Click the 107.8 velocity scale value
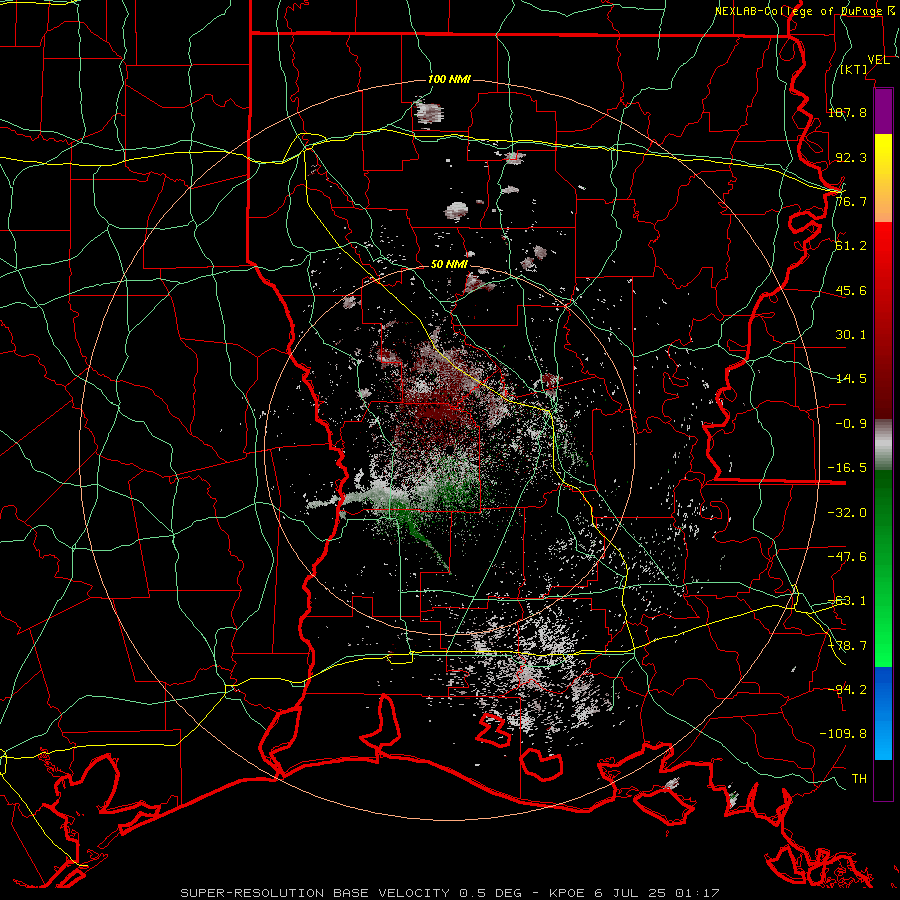This screenshot has width=900, height=900. point(847,112)
